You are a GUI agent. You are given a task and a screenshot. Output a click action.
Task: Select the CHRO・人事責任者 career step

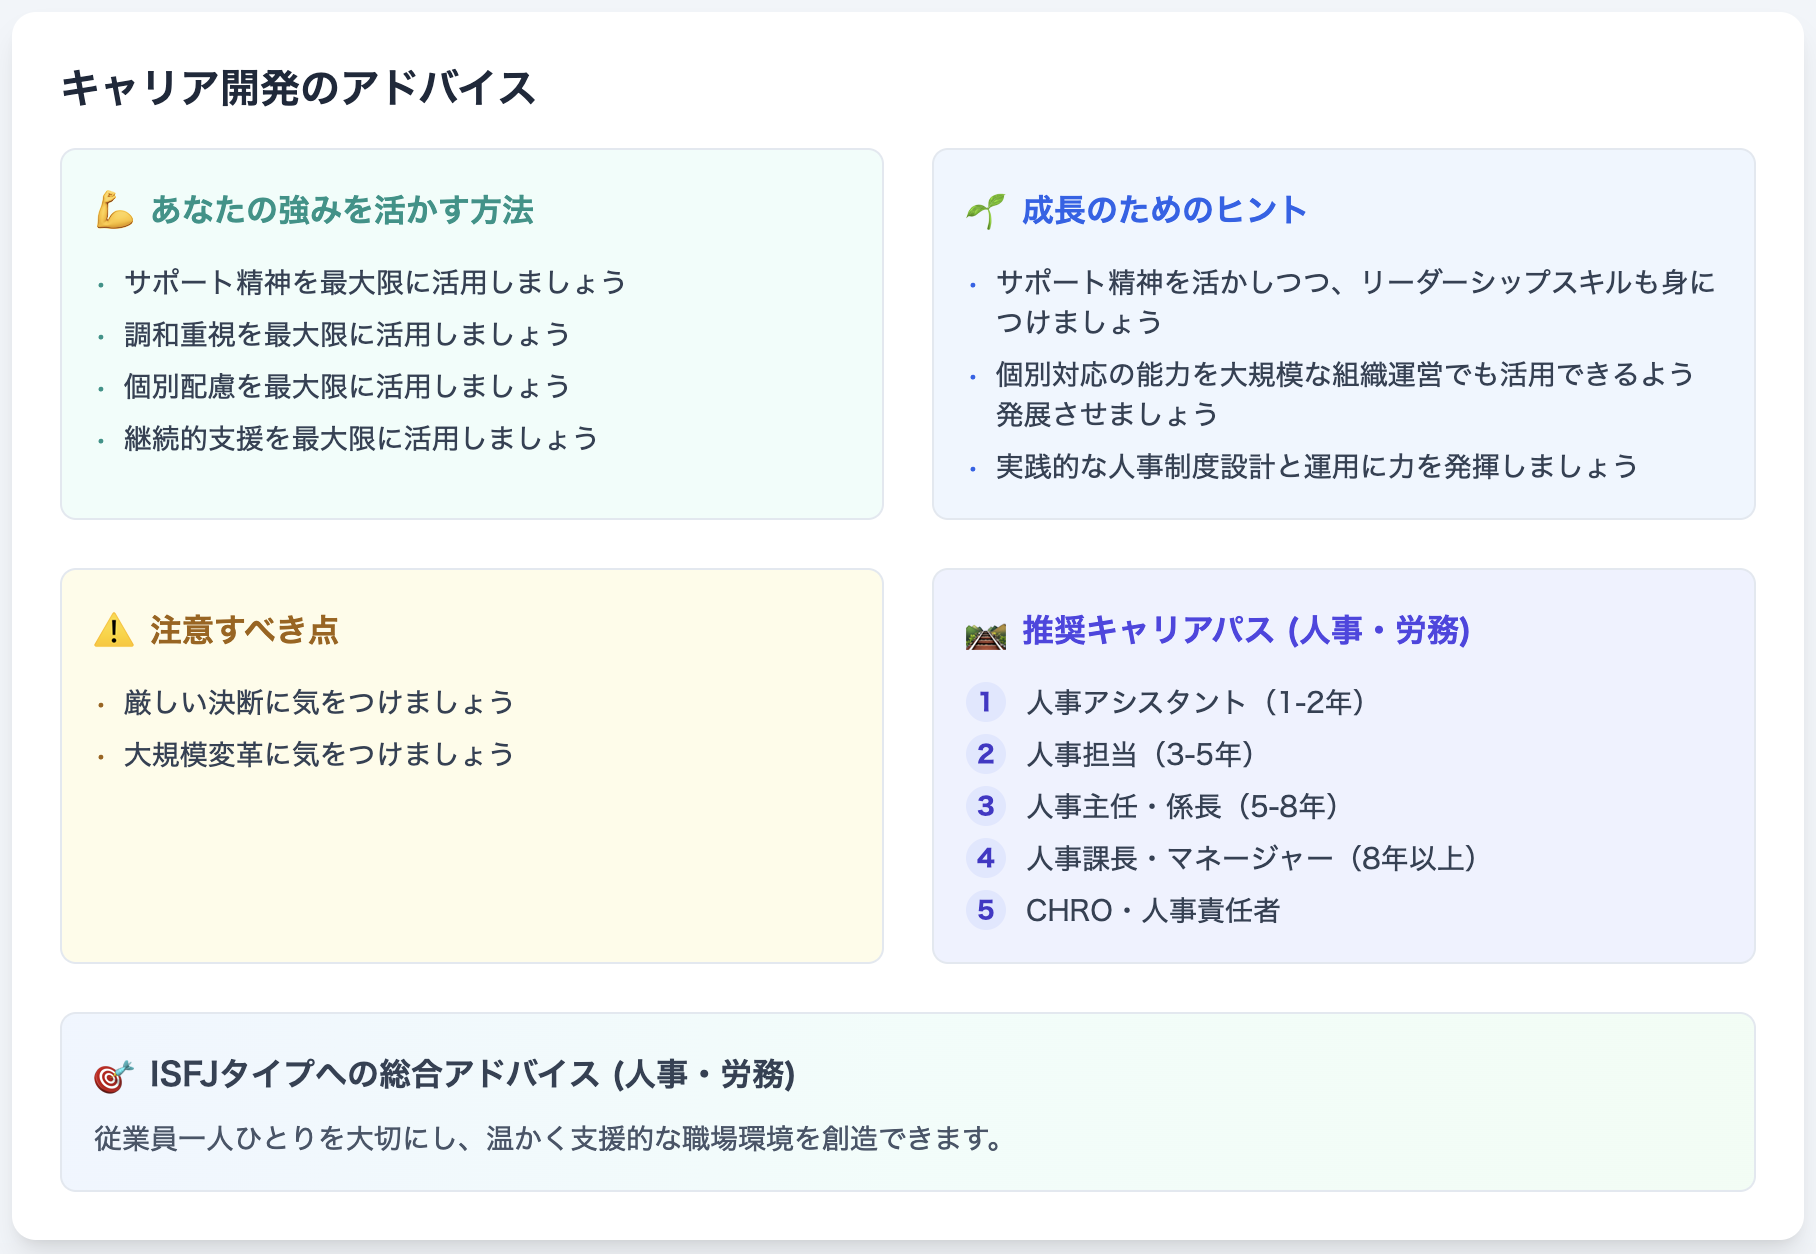tap(1152, 910)
